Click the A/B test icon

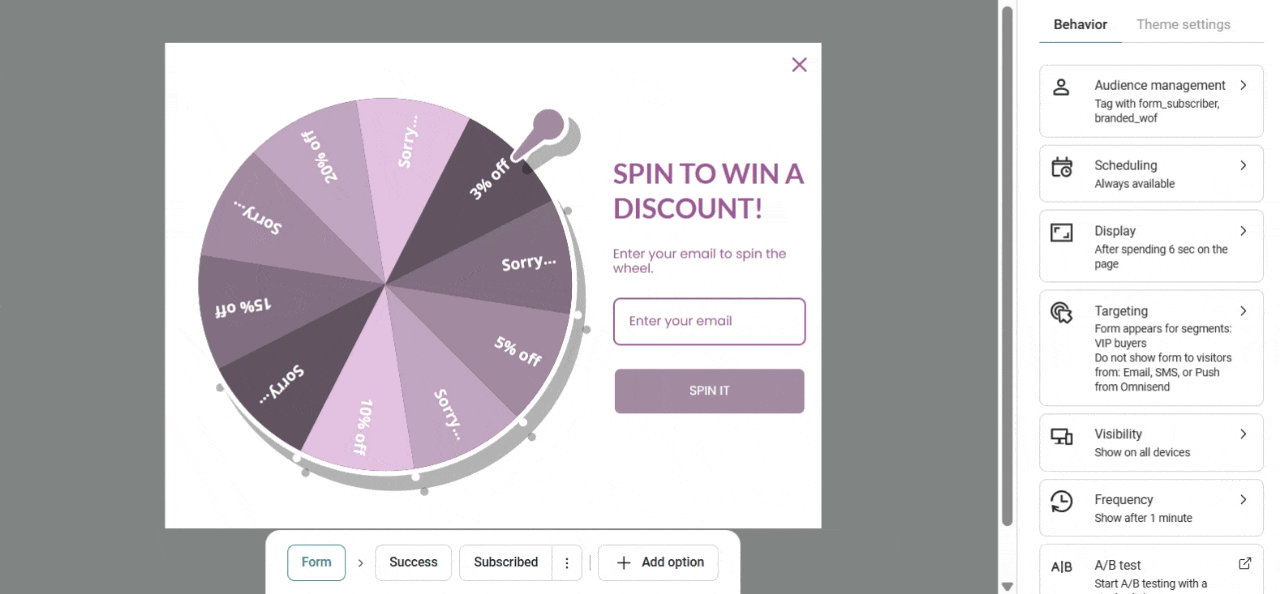click(1061, 567)
